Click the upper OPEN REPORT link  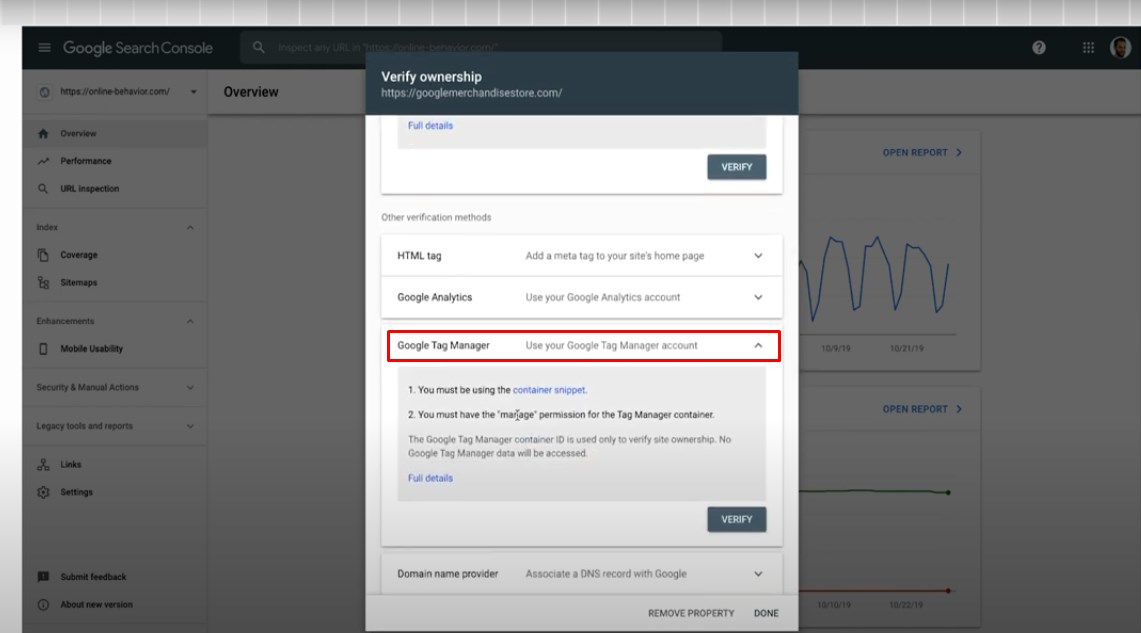point(922,153)
